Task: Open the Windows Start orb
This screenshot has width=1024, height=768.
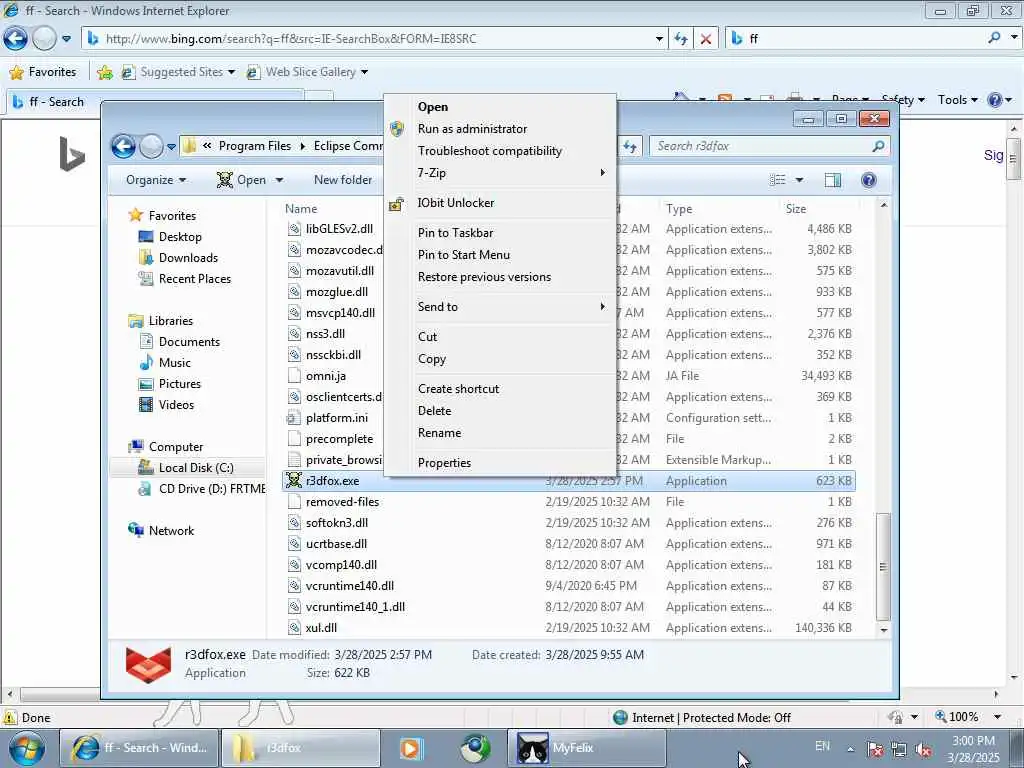Action: (26, 748)
